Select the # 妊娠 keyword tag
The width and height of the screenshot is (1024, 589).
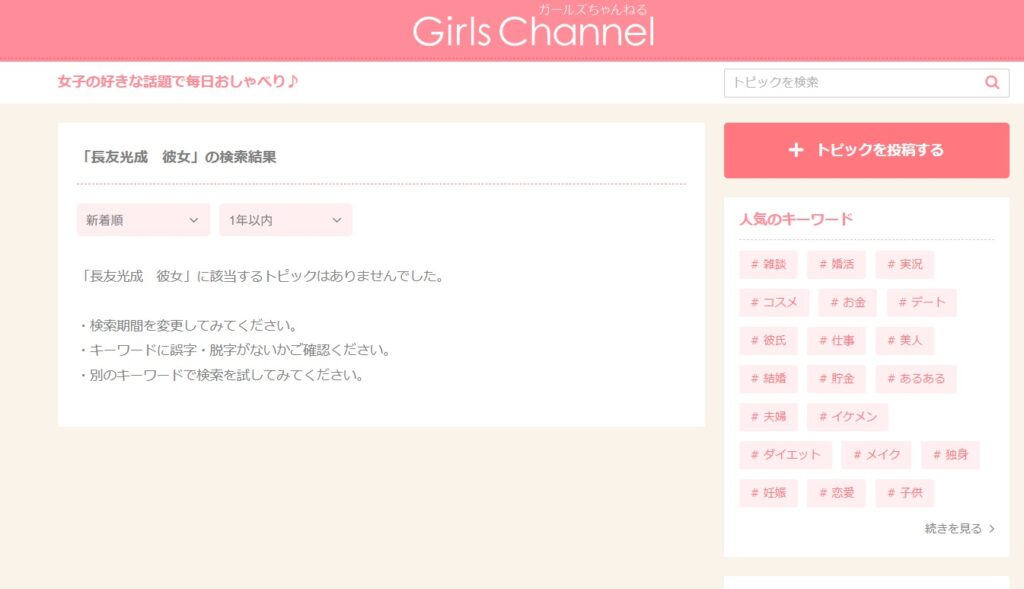768,493
